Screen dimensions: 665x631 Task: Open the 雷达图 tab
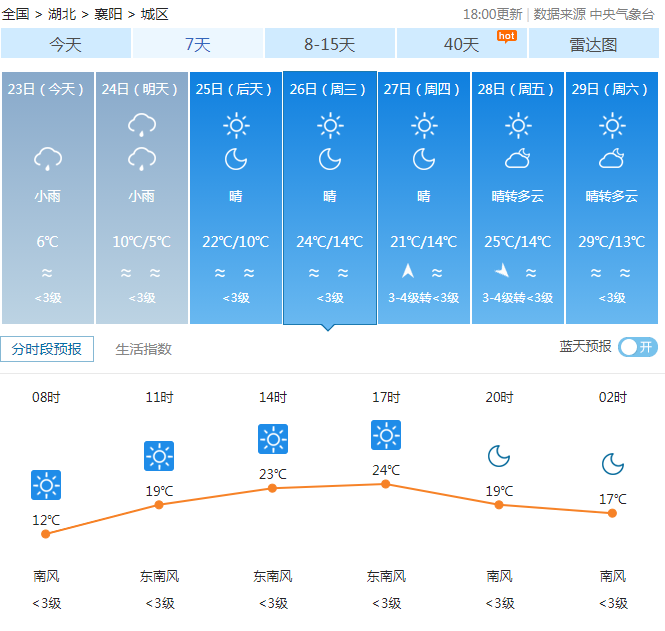pos(593,44)
